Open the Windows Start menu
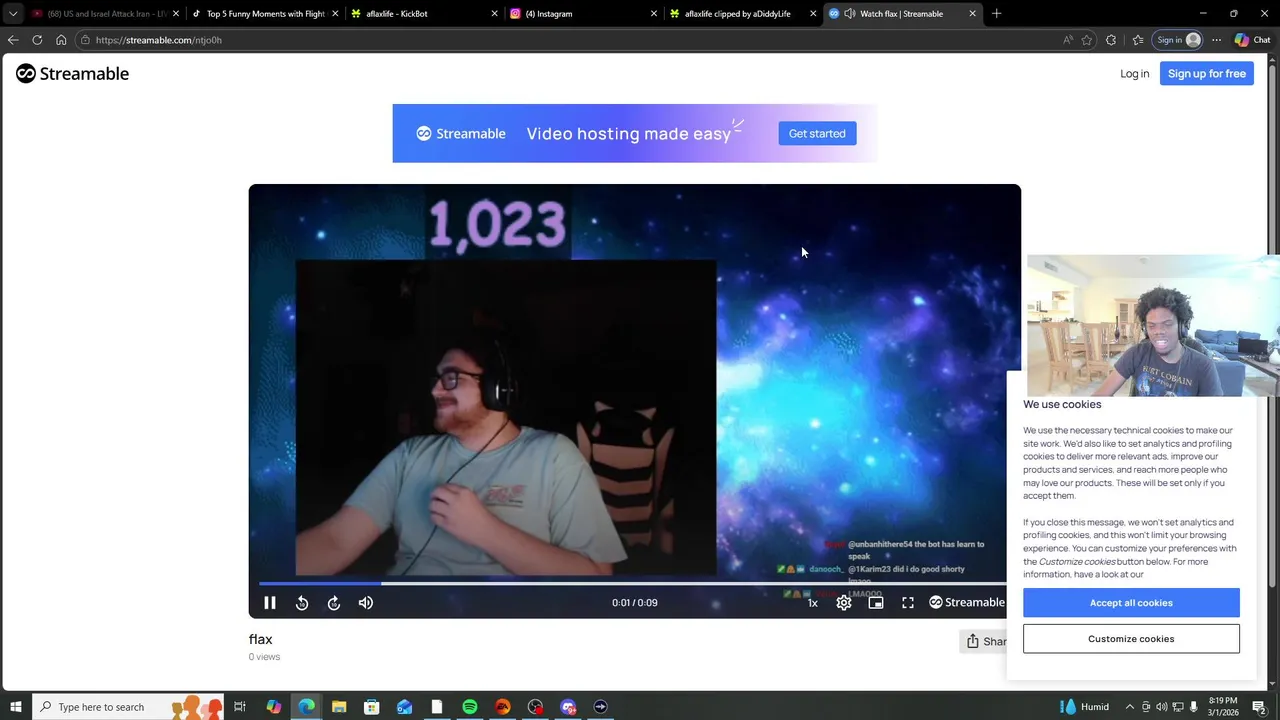 (15, 707)
